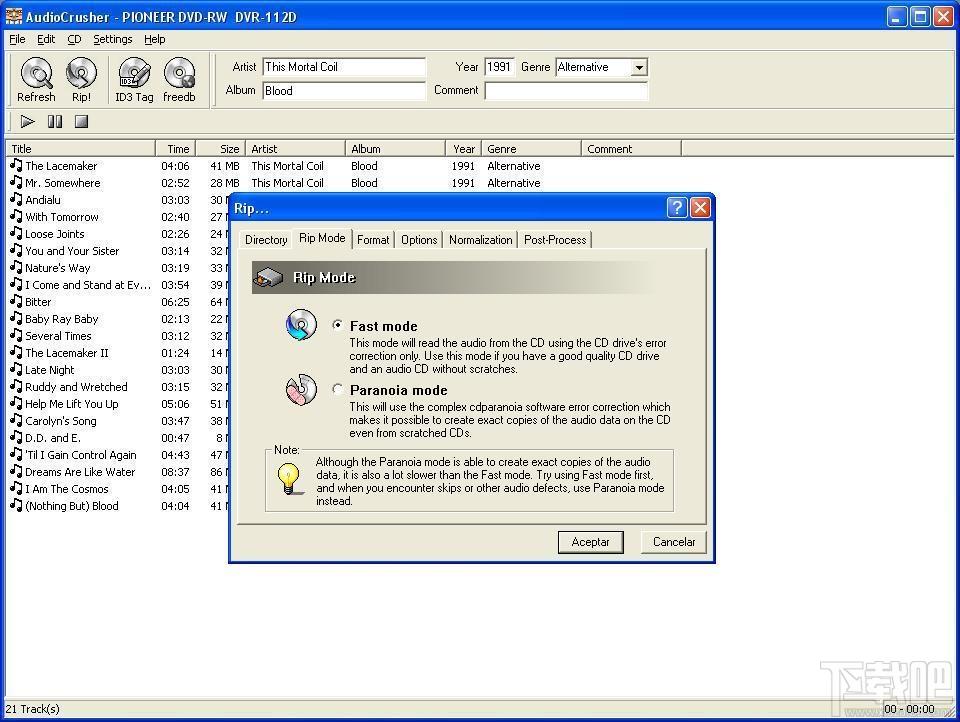Switch to the Post-Process tab
This screenshot has width=960, height=722.
click(555, 240)
